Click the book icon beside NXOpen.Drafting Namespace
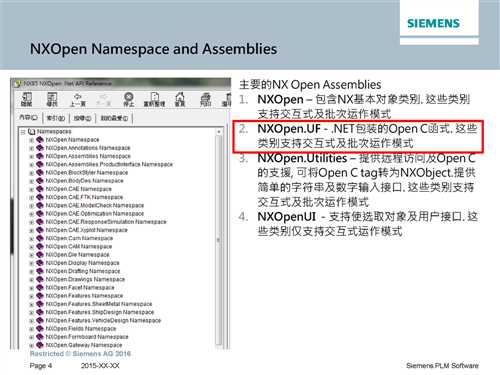Screen dimensions: 500x375 (40, 271)
